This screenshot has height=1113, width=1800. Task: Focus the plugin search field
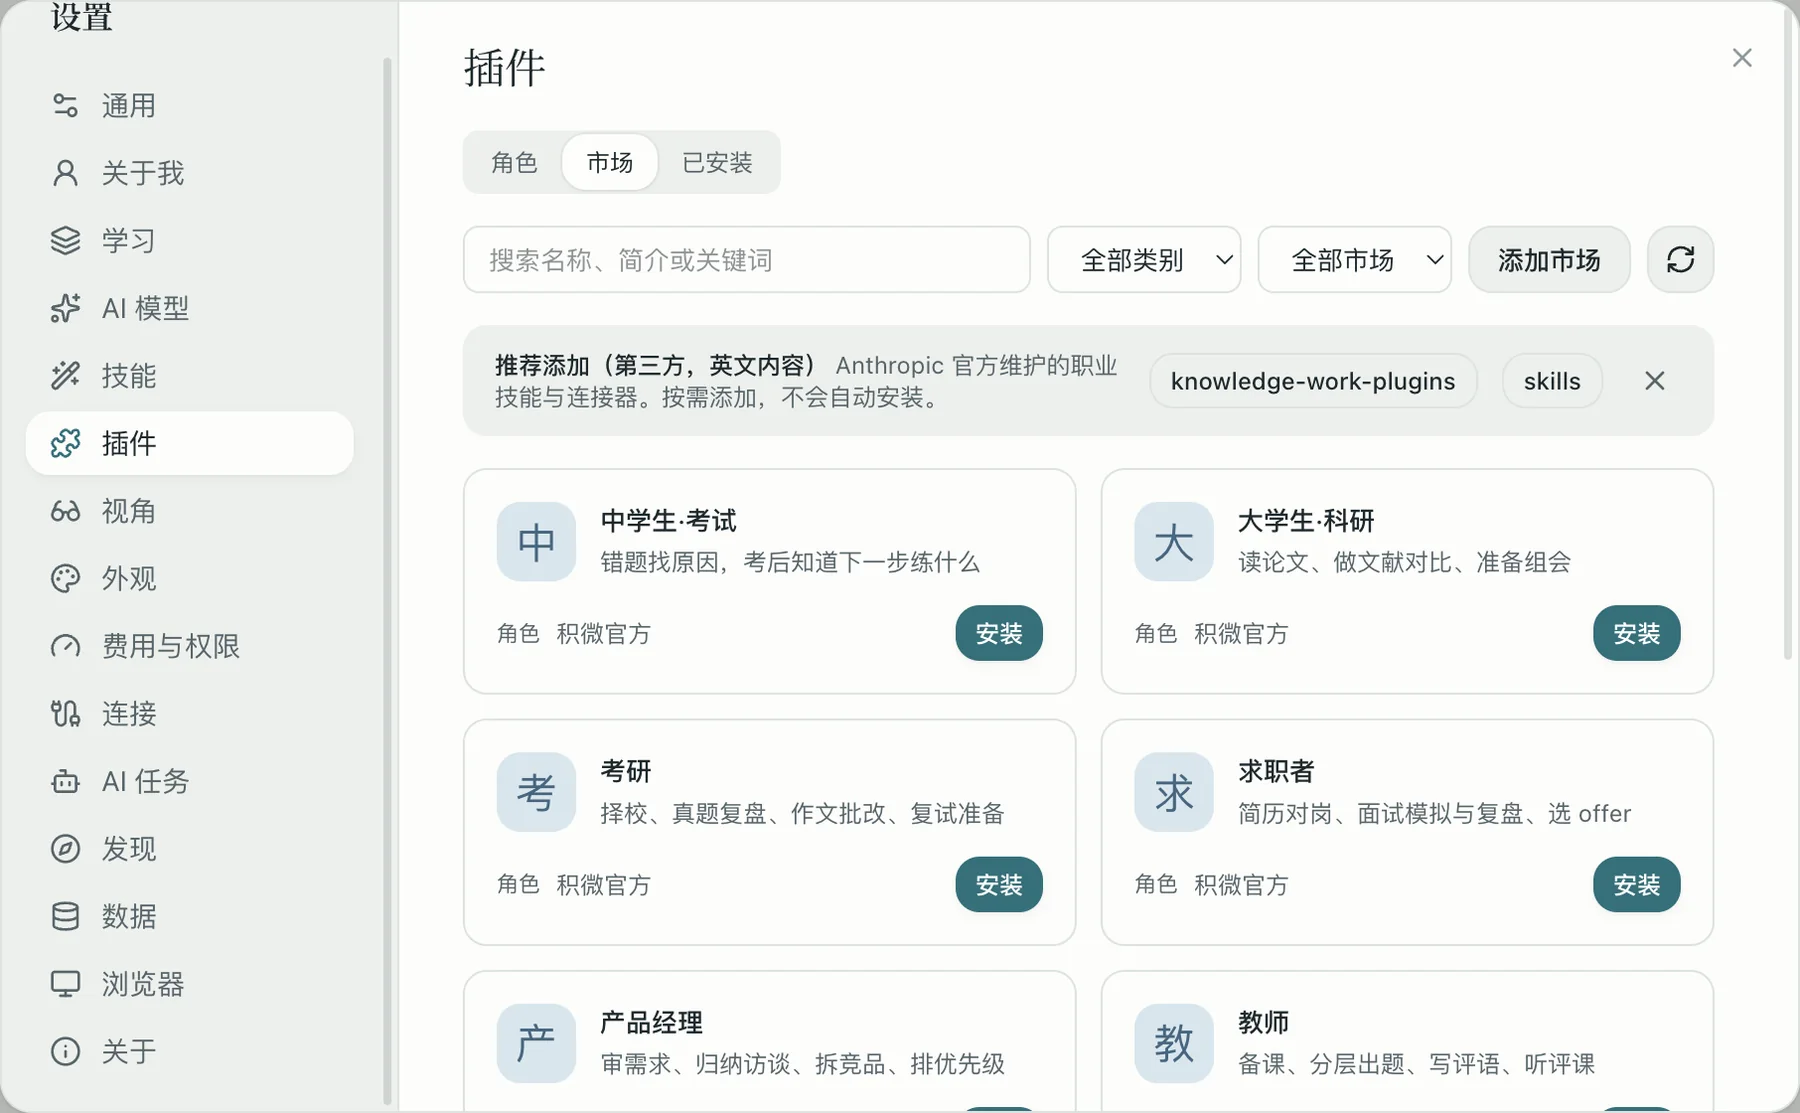pos(746,260)
